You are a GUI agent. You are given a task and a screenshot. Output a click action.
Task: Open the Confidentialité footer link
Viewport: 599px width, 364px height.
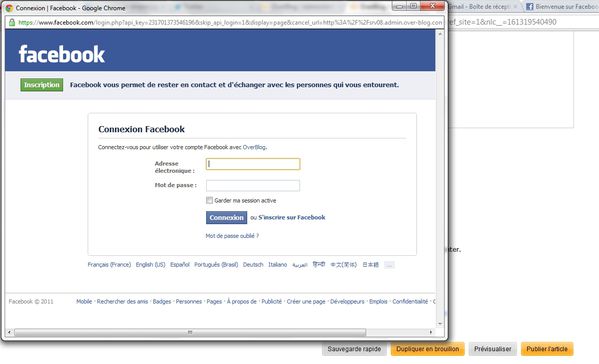tap(410, 301)
